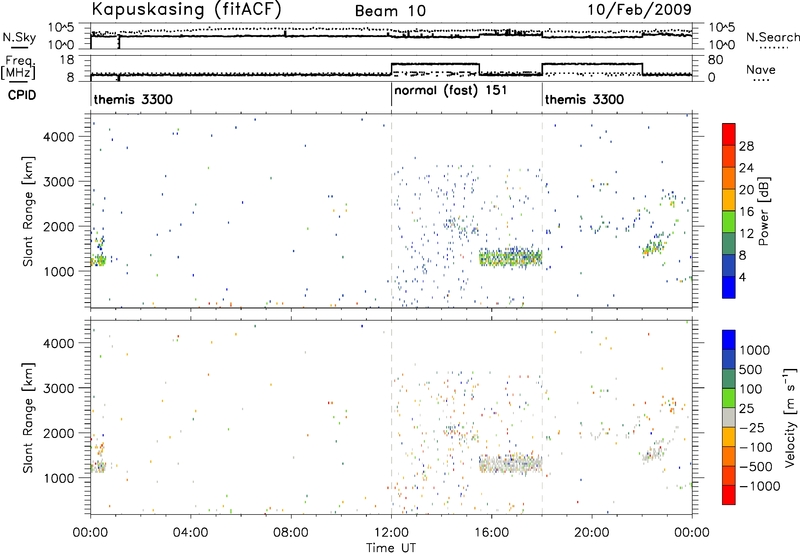This screenshot has height=554, width=800.
Task: Click the "100" value on the Velocity scale
Action: point(753,389)
